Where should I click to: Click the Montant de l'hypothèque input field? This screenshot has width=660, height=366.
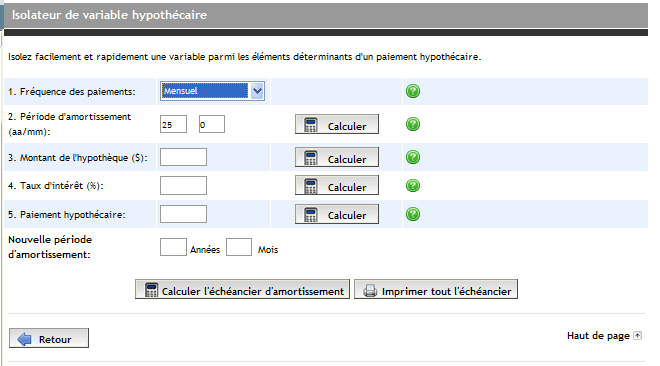(x=184, y=157)
